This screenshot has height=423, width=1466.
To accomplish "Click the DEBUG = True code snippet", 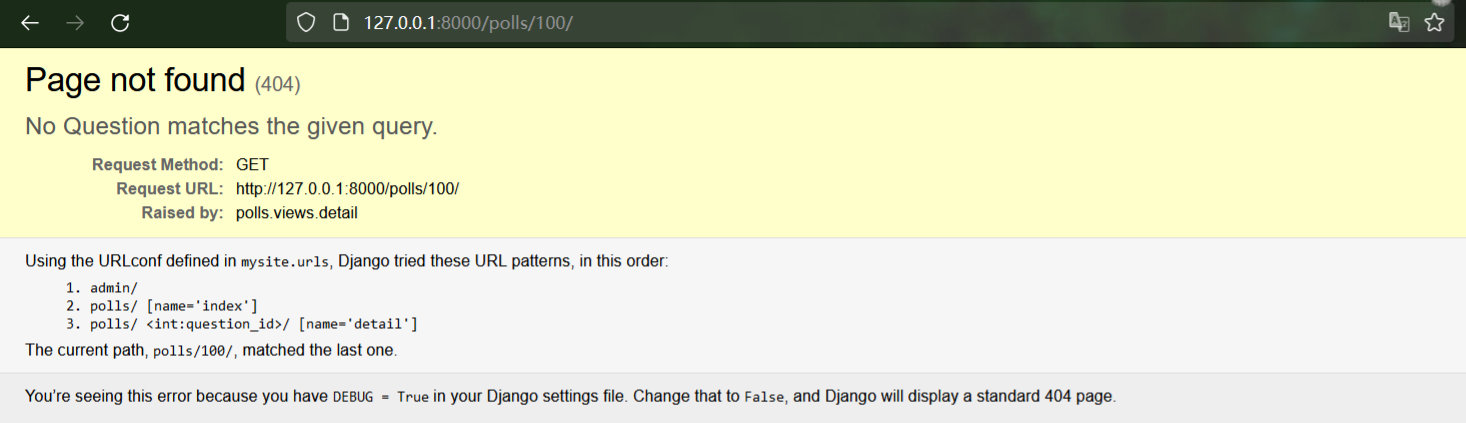I will coord(381,397).
